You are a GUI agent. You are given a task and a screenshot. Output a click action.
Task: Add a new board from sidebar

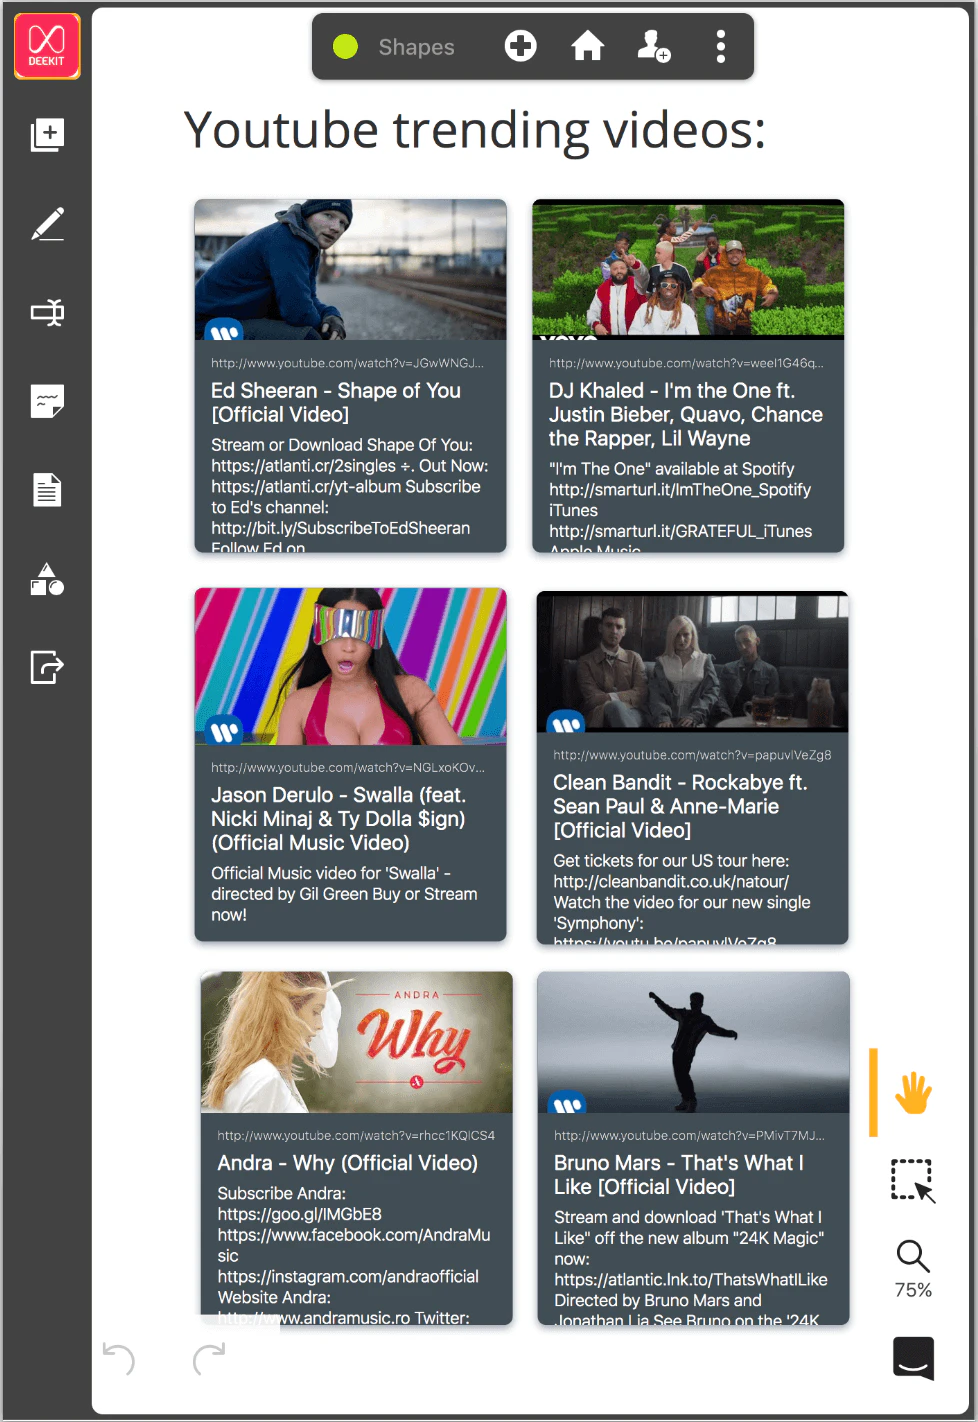coord(47,135)
